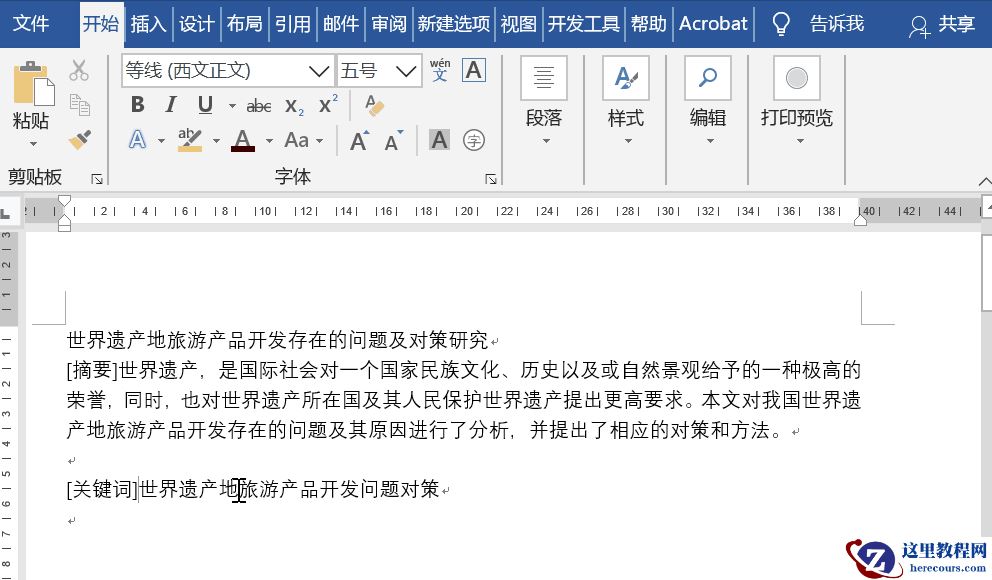Click the document title line
This screenshot has height=580, width=992.
(278, 340)
